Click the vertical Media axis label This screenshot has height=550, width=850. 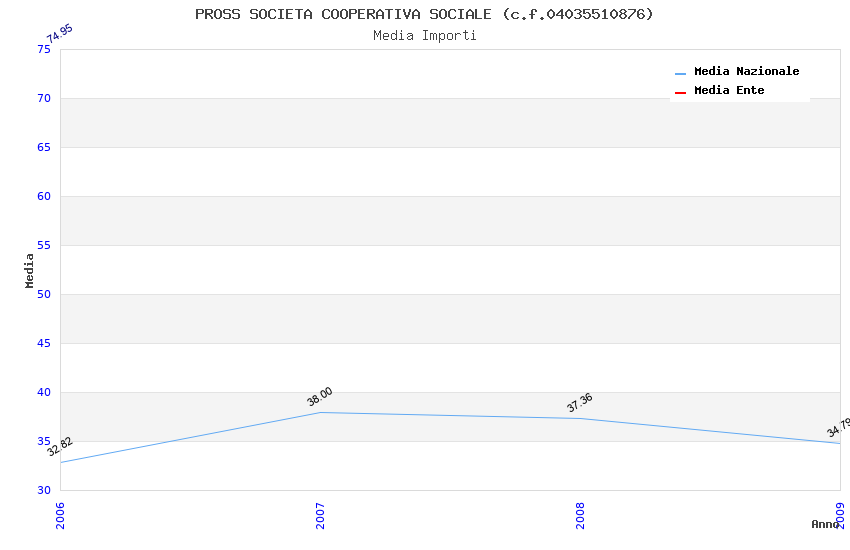click(x=30, y=270)
